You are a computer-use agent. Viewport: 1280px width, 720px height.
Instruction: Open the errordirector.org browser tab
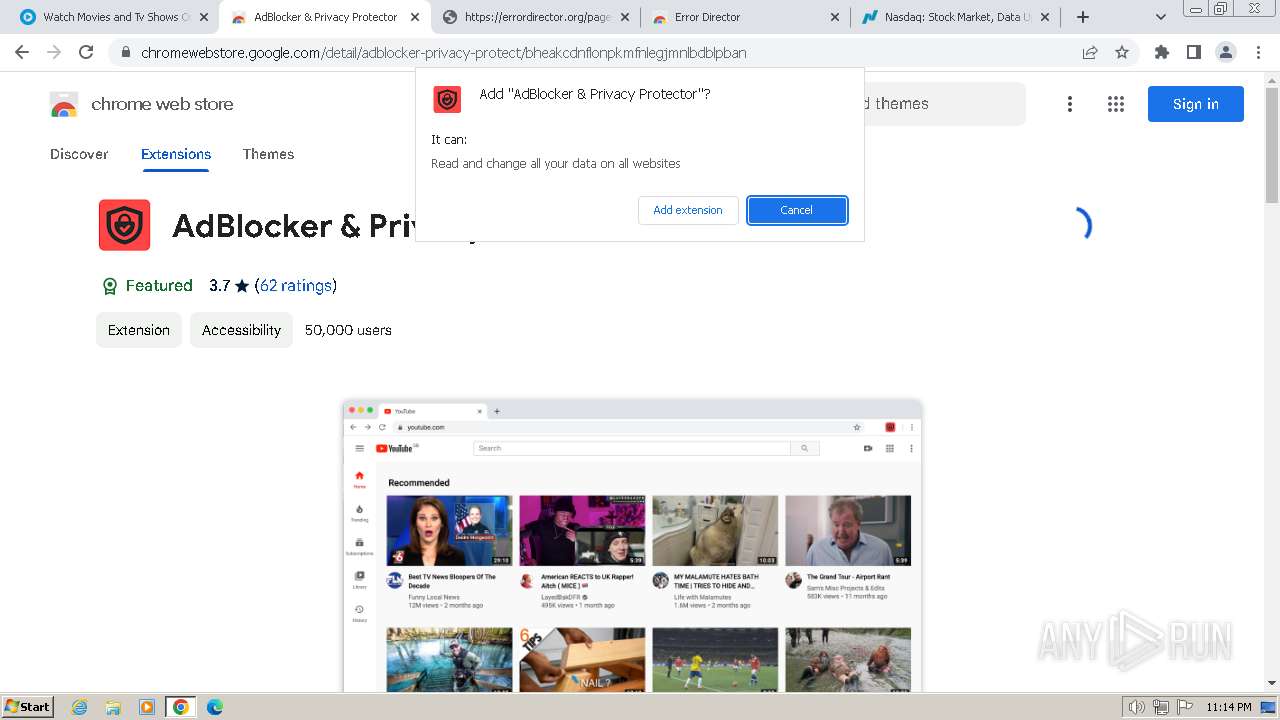pyautogui.click(x=535, y=17)
